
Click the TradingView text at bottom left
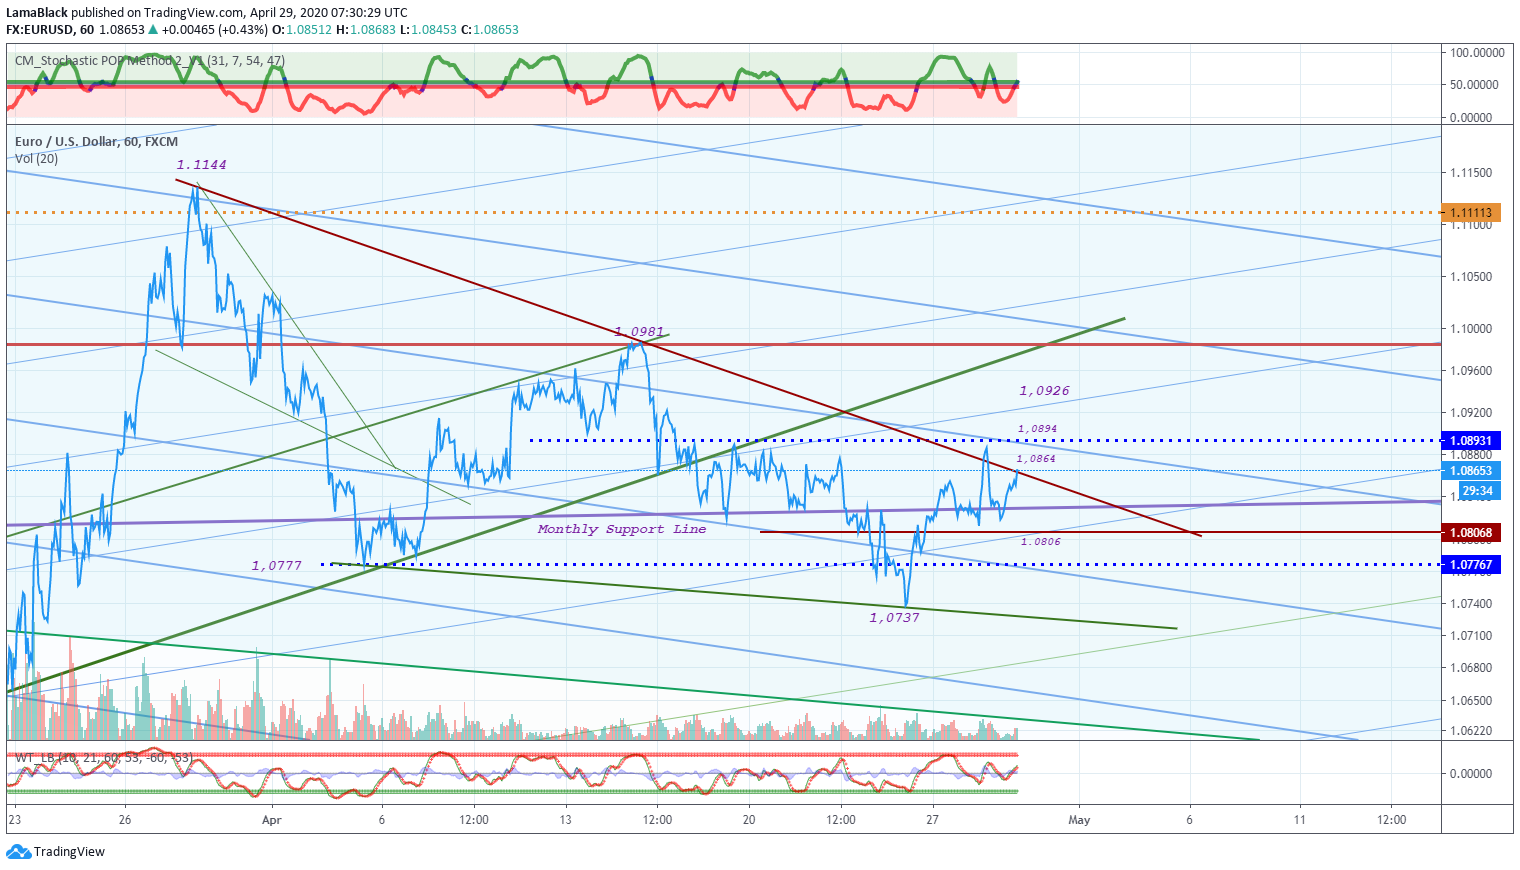point(69,852)
